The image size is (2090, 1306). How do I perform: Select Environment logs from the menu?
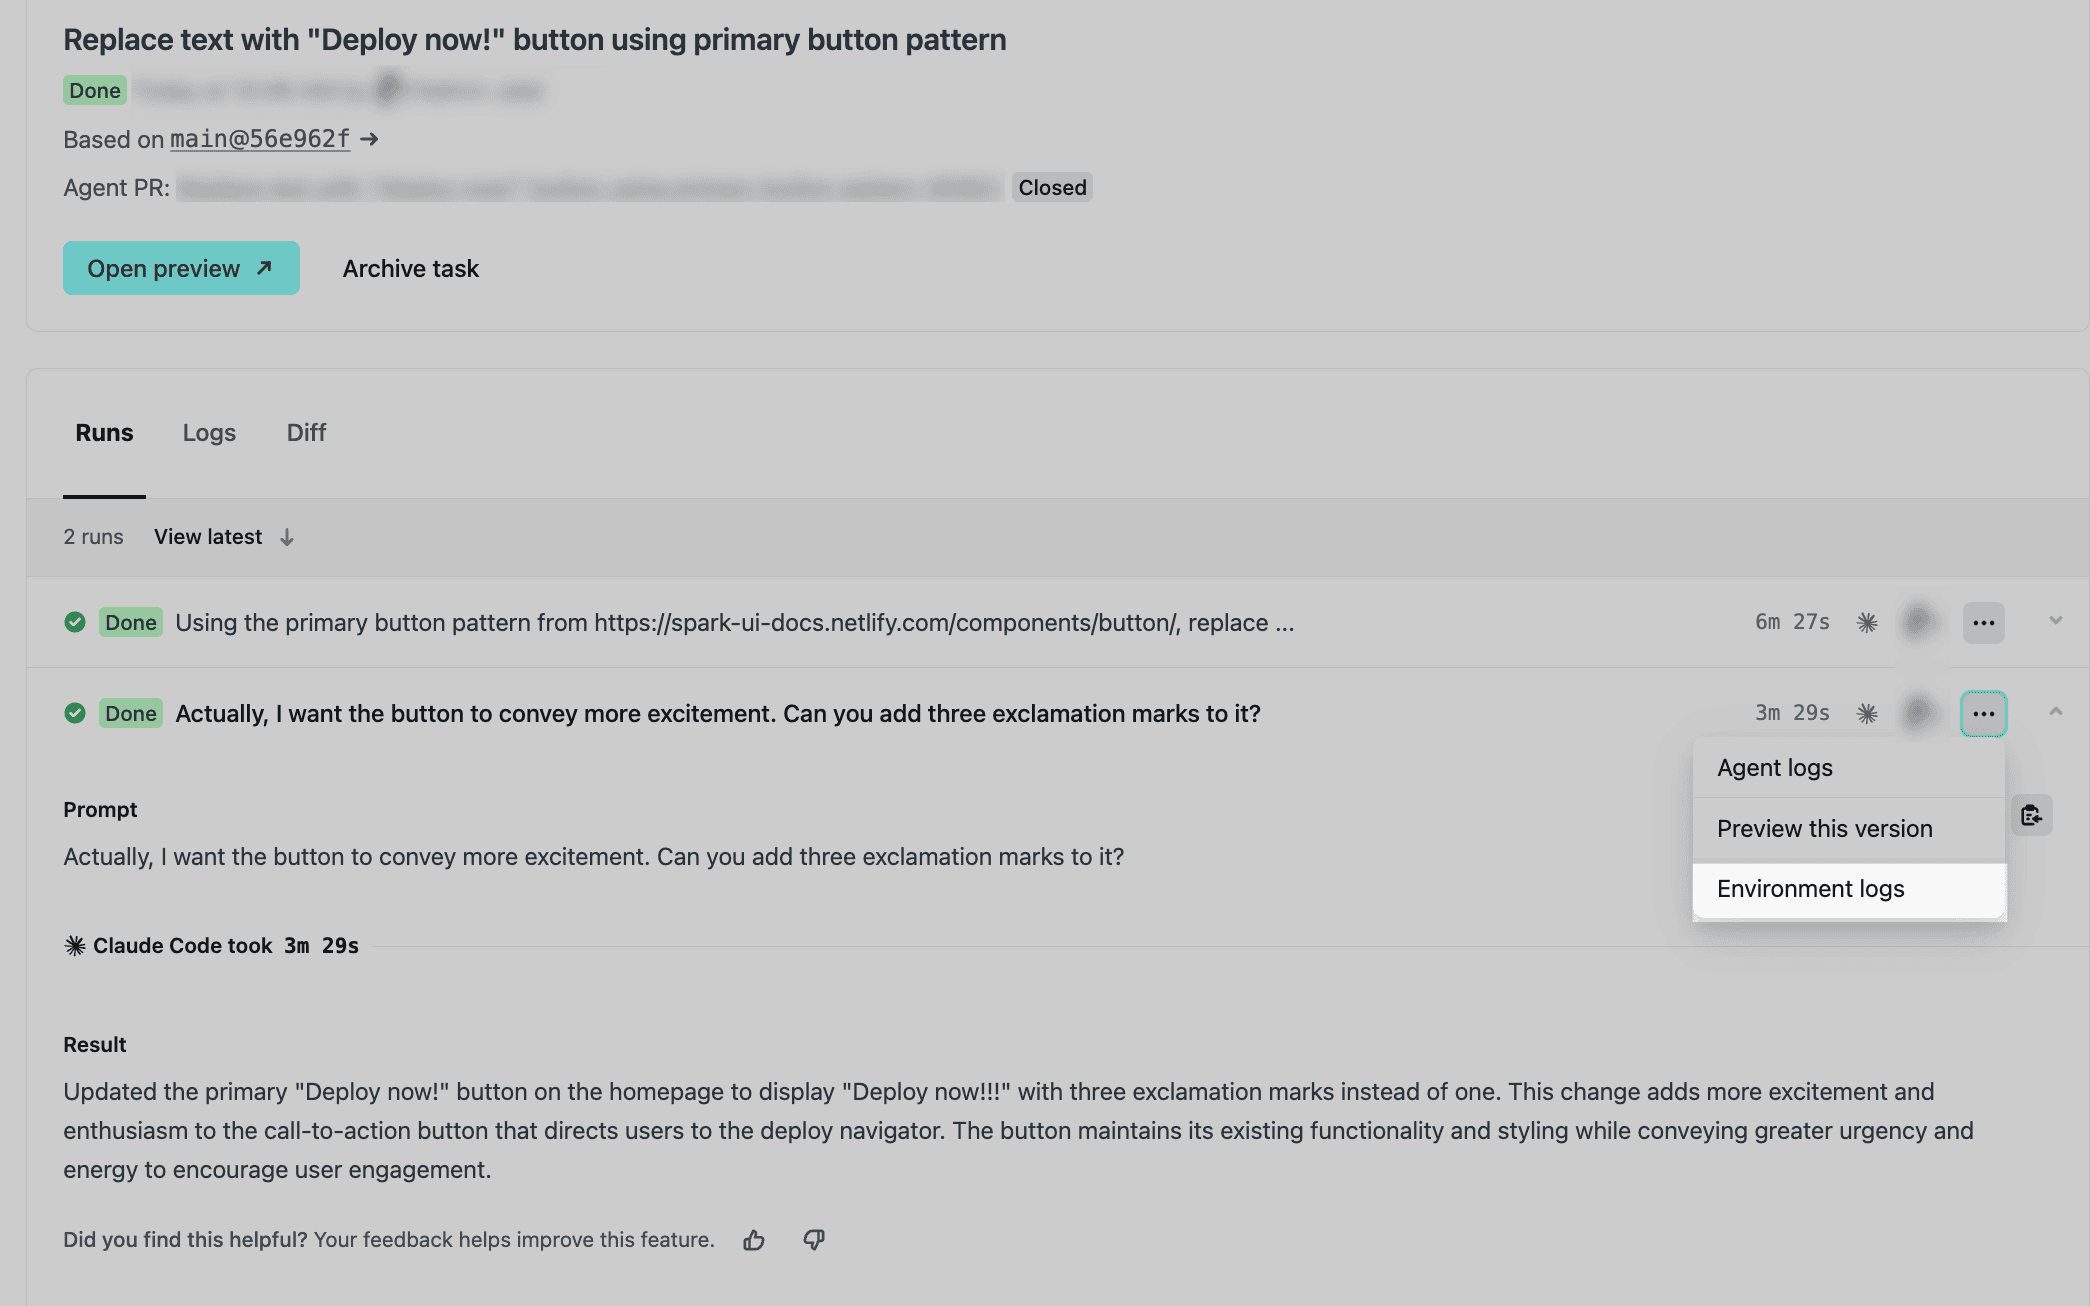pos(1810,889)
